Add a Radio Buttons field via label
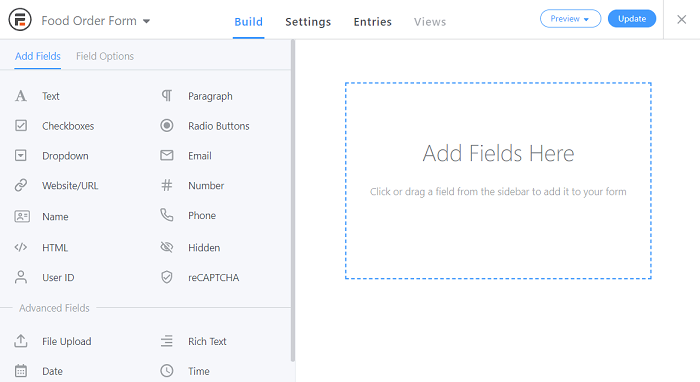700x382 pixels. click(x=219, y=126)
